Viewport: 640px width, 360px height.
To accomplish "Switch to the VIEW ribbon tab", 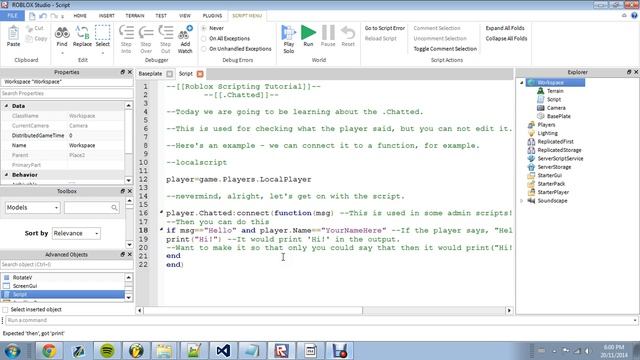I will pyautogui.click(x=185, y=16).
